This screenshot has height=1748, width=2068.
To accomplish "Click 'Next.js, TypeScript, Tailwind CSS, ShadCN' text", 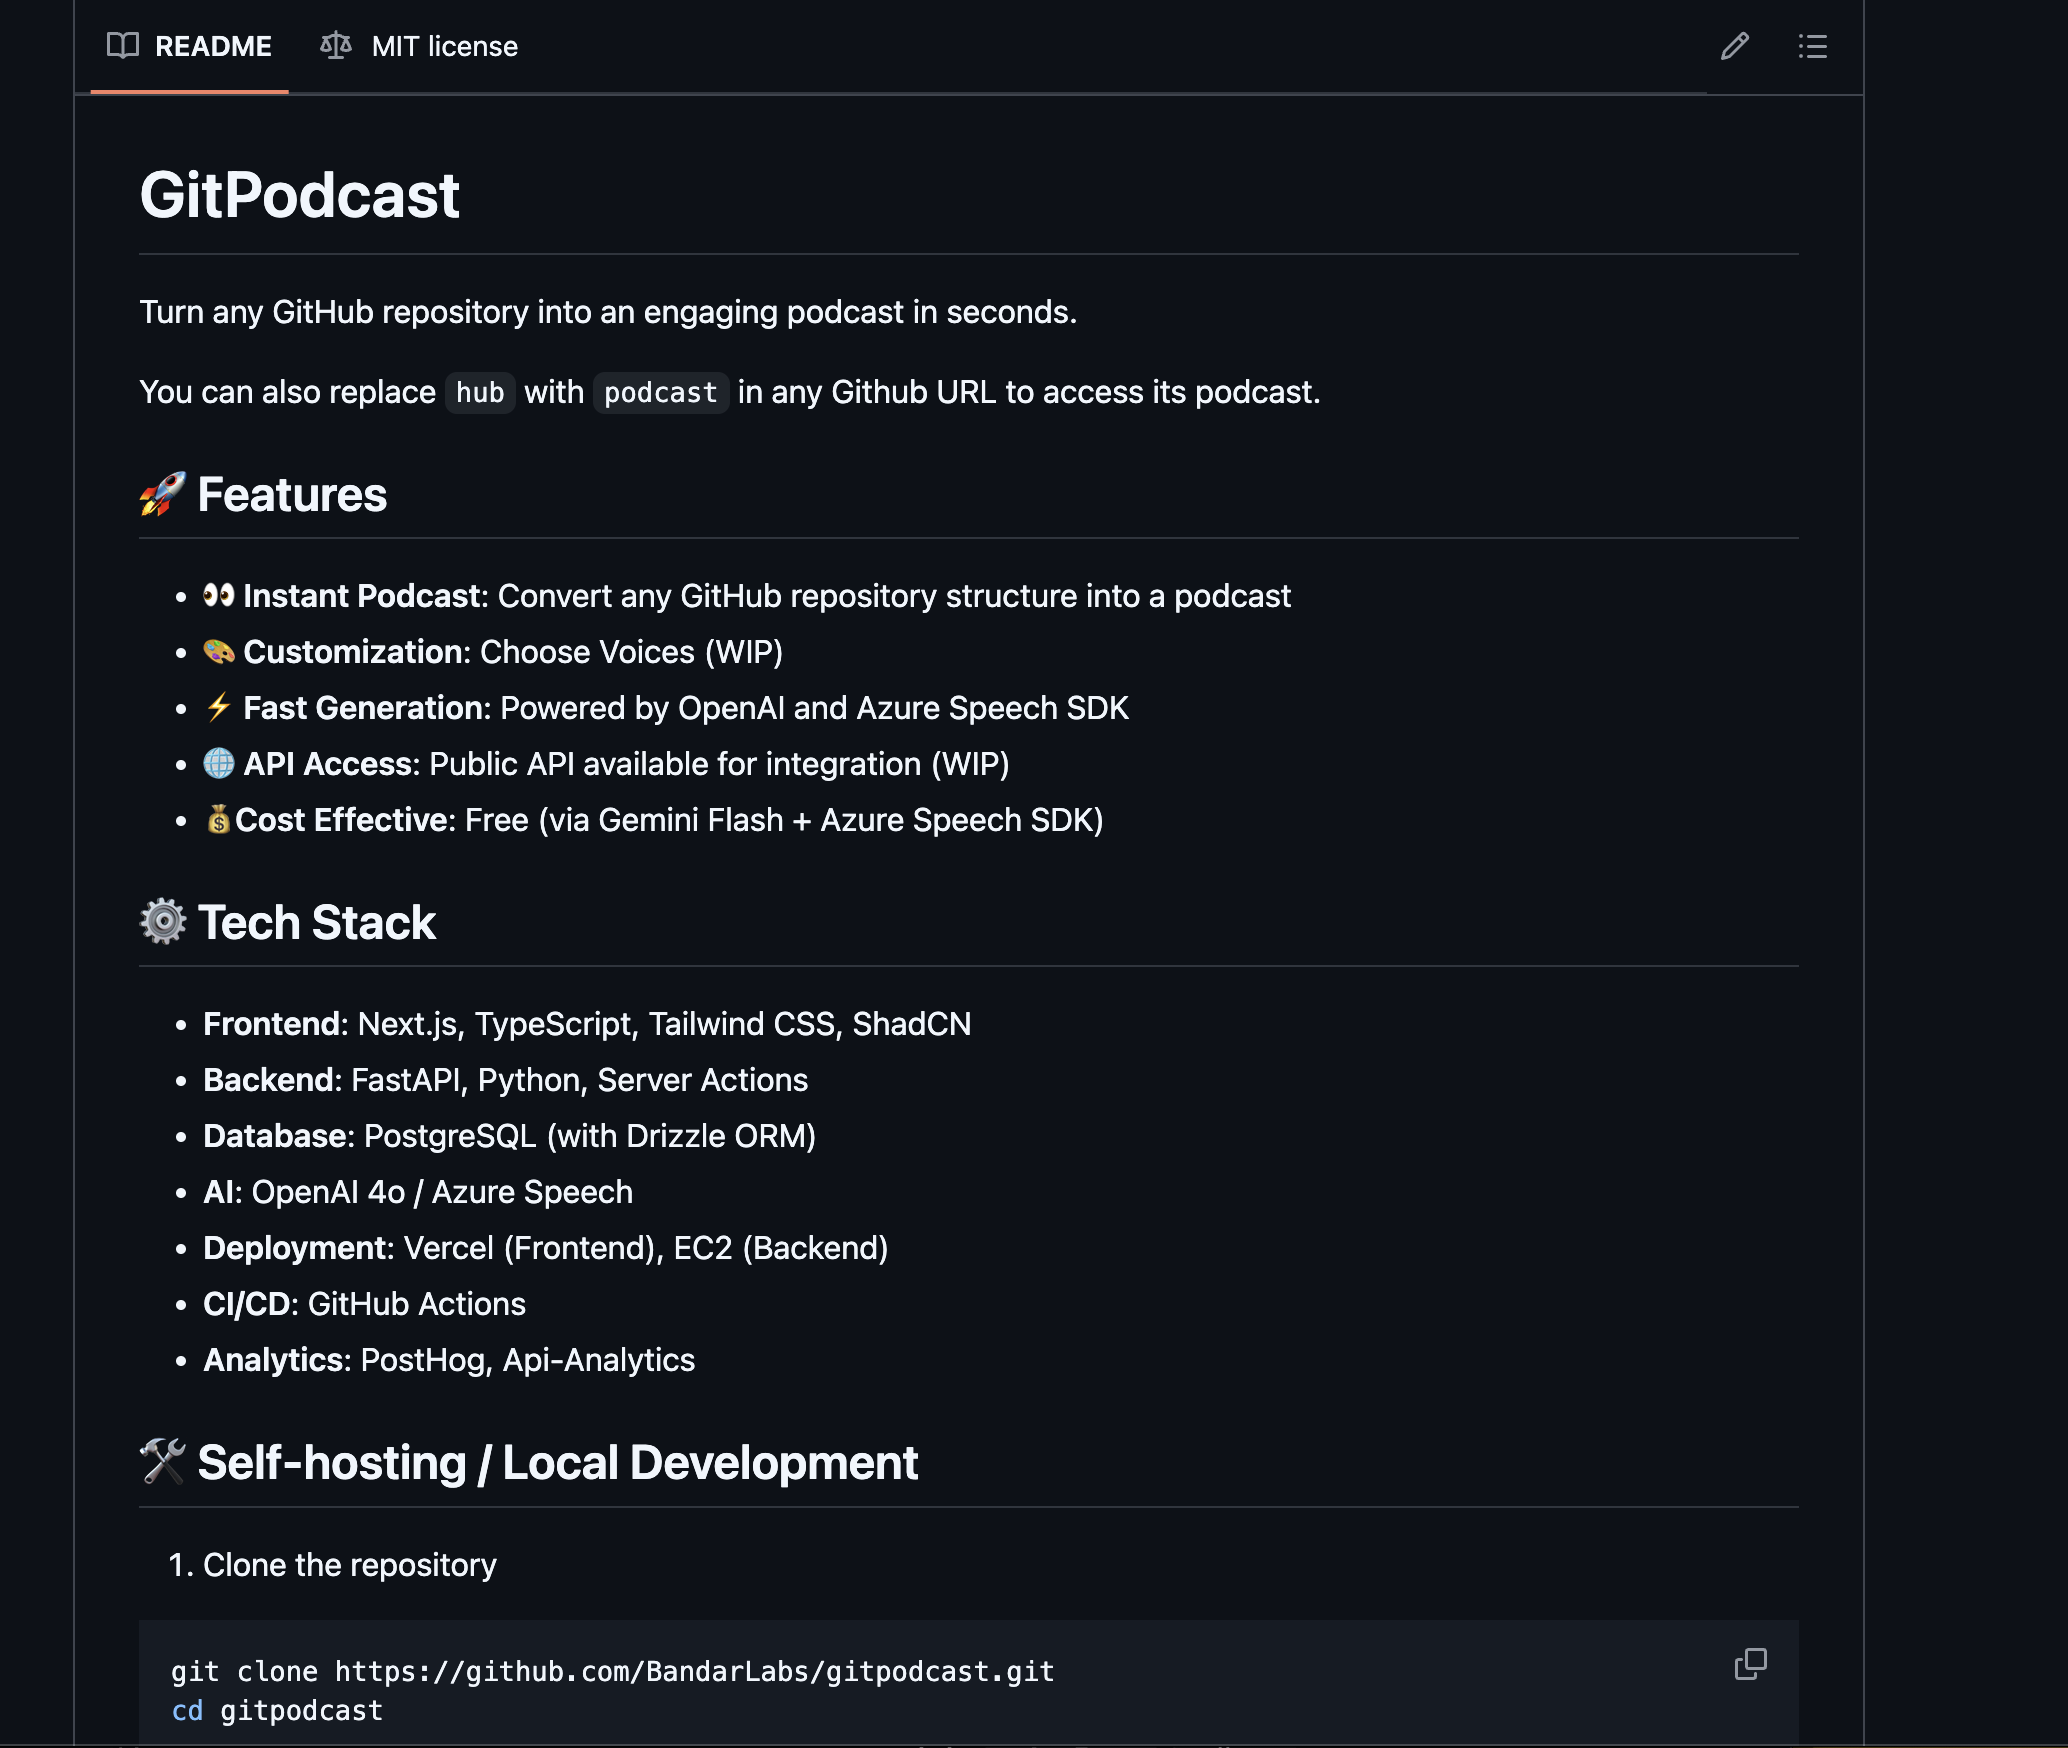I will (x=665, y=1024).
